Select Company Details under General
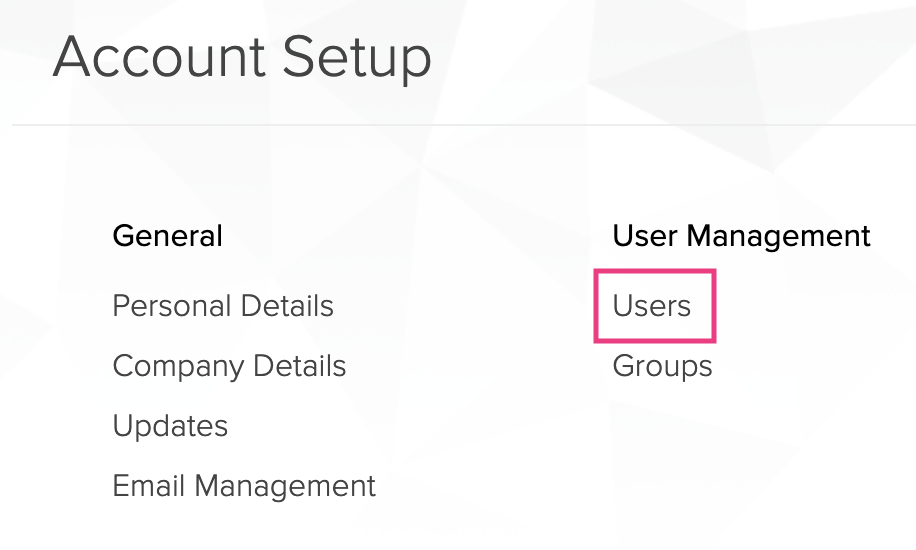This screenshot has width=916, height=550. tap(229, 366)
